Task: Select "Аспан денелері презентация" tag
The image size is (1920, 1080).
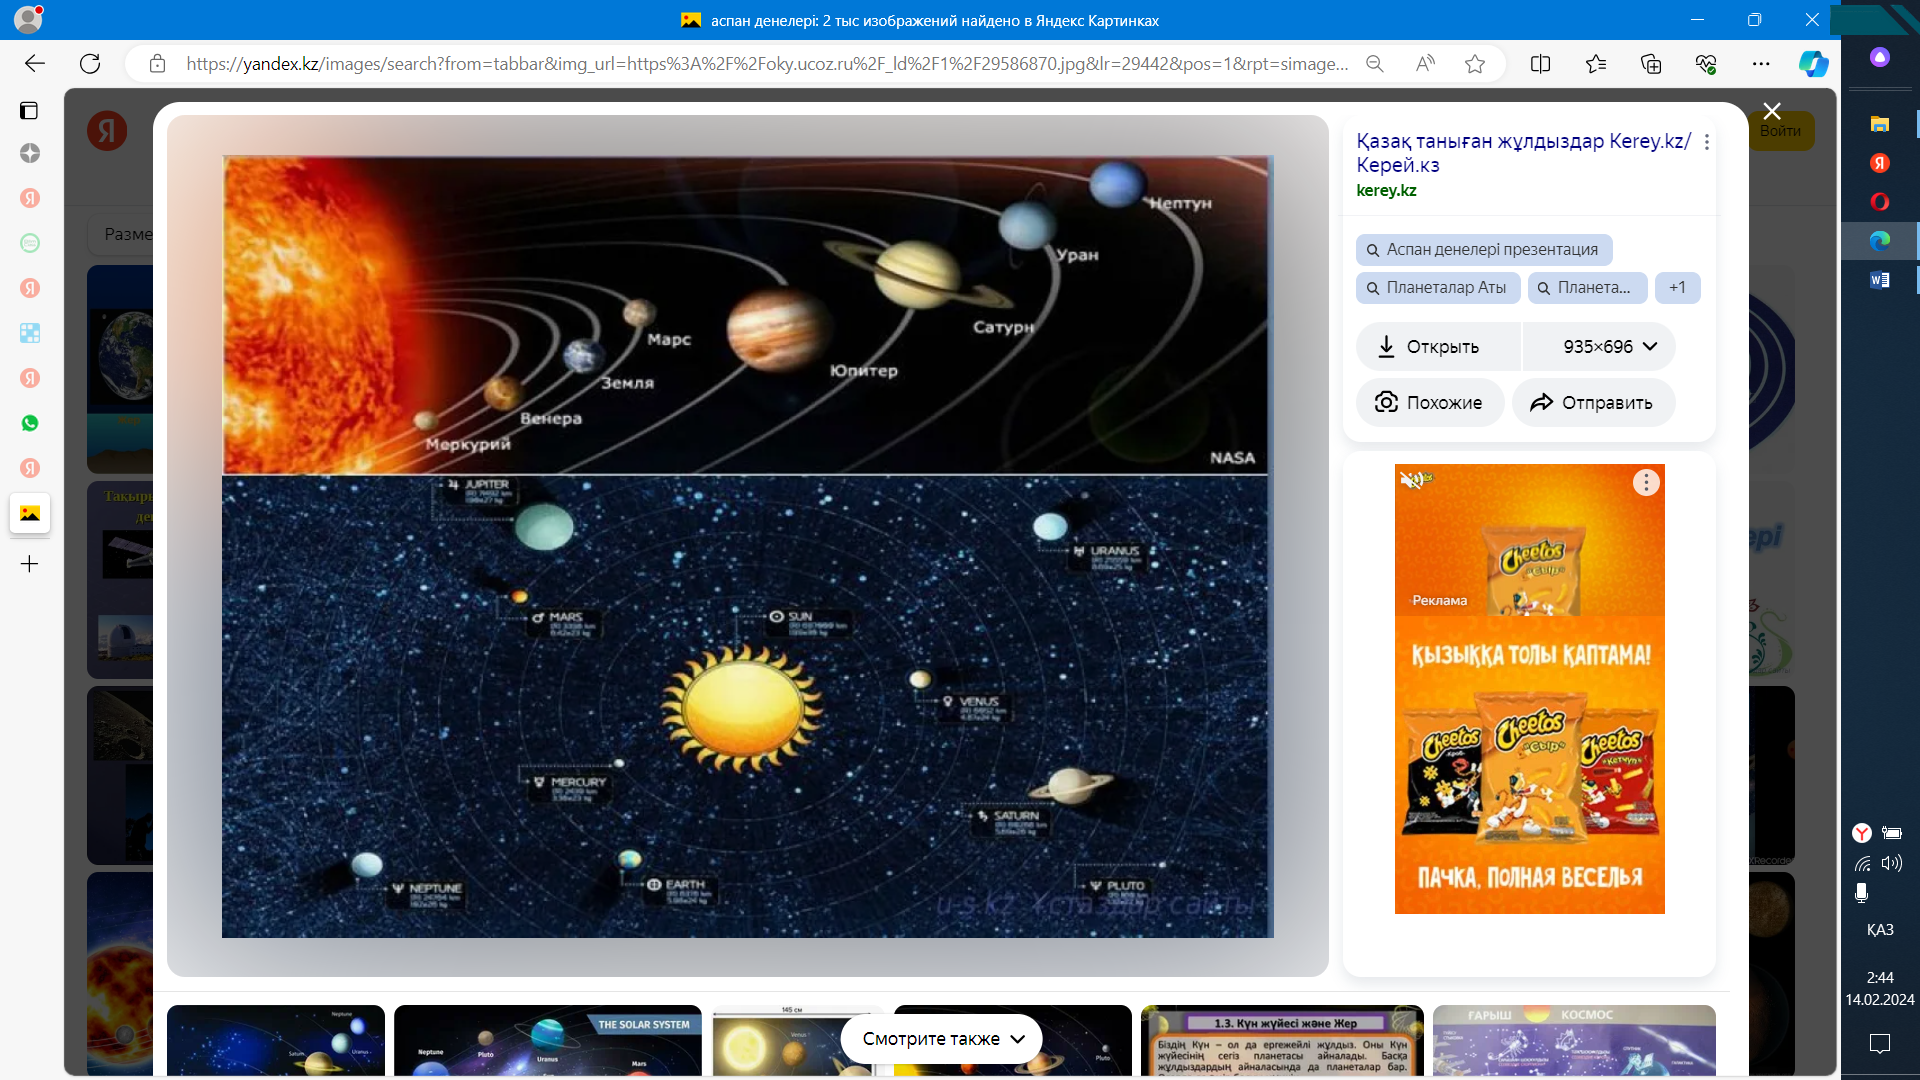Action: point(1484,250)
